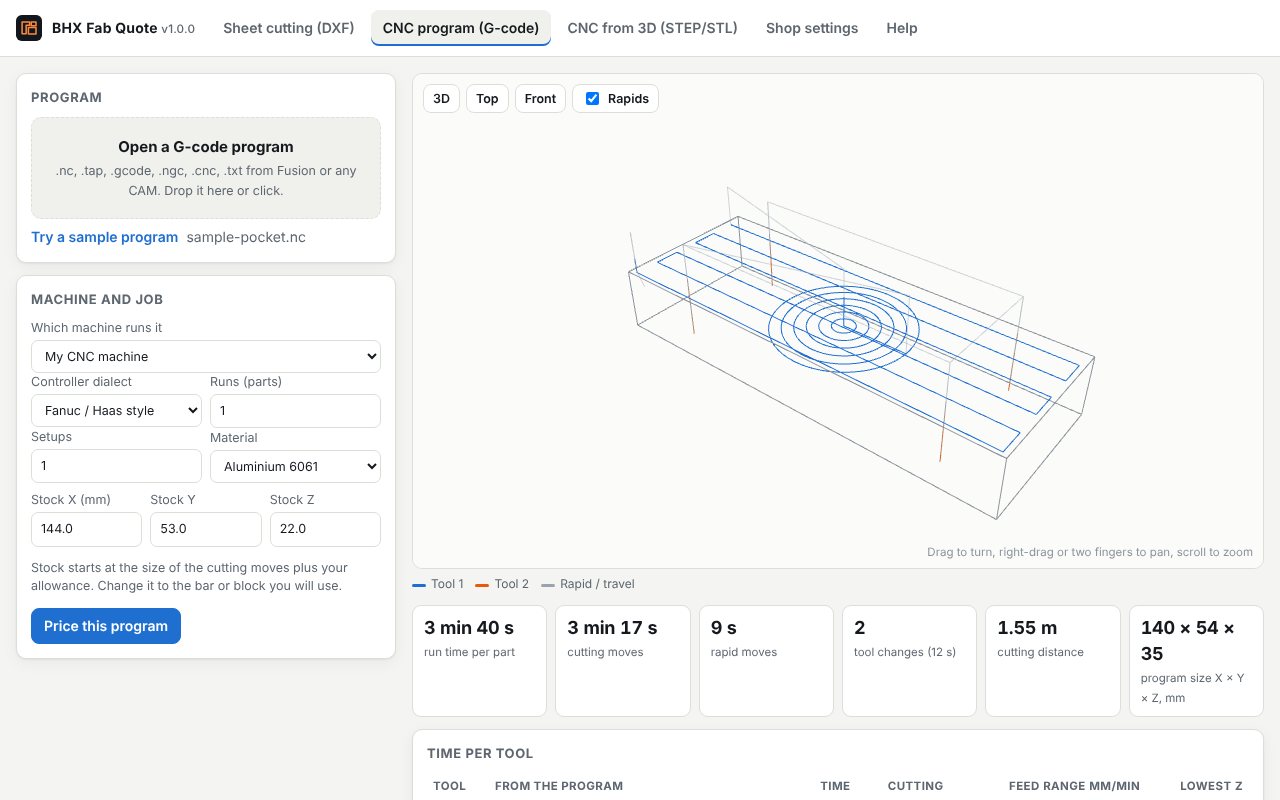Image resolution: width=1280 pixels, height=800 pixels.
Task: Open the Material dropdown
Action: pyautogui.click(x=295, y=466)
